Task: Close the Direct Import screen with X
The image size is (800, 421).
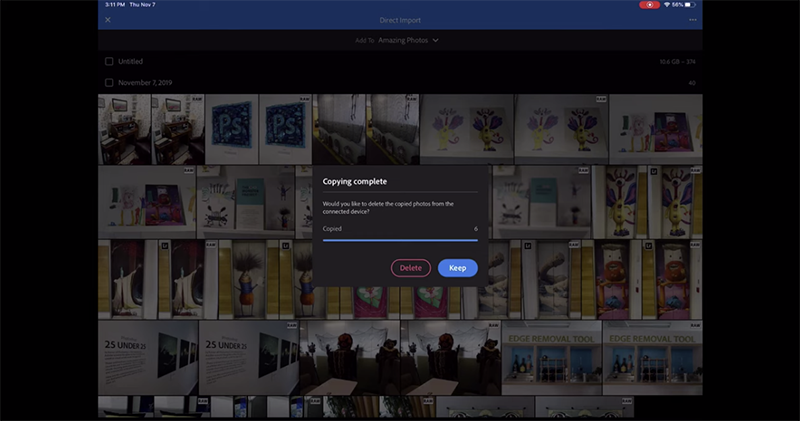Action: click(108, 20)
